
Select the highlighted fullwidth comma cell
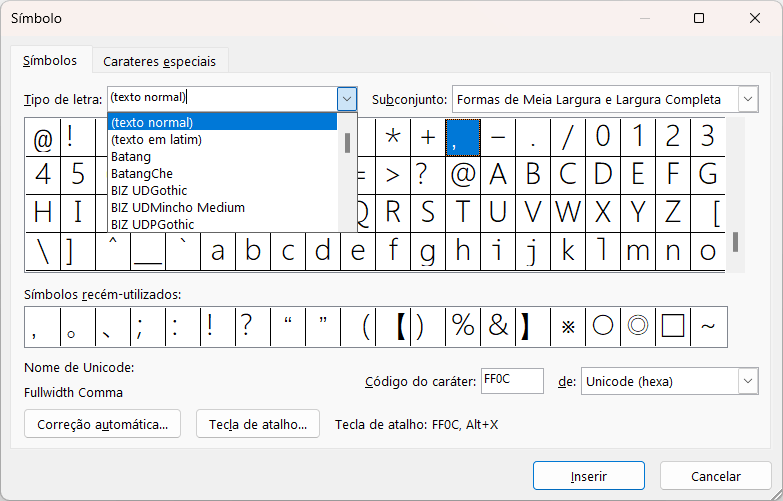(x=463, y=137)
